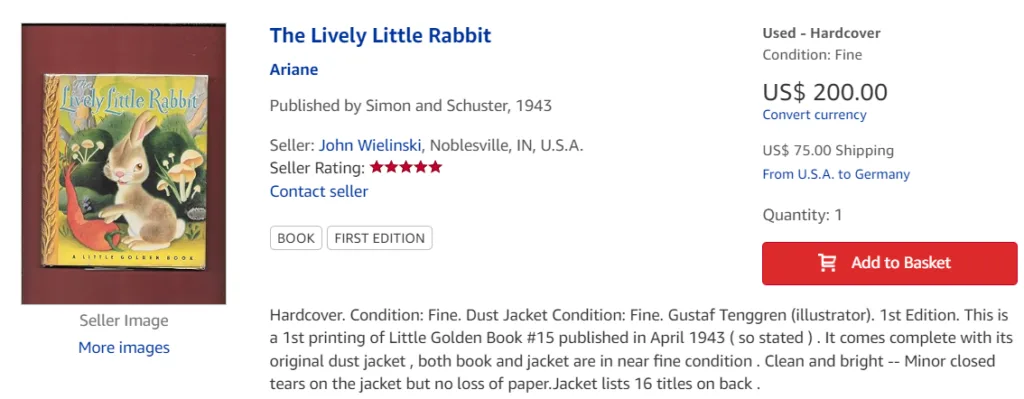
Task: Click the US$ 75.00 Shipping text
Action: click(x=828, y=150)
